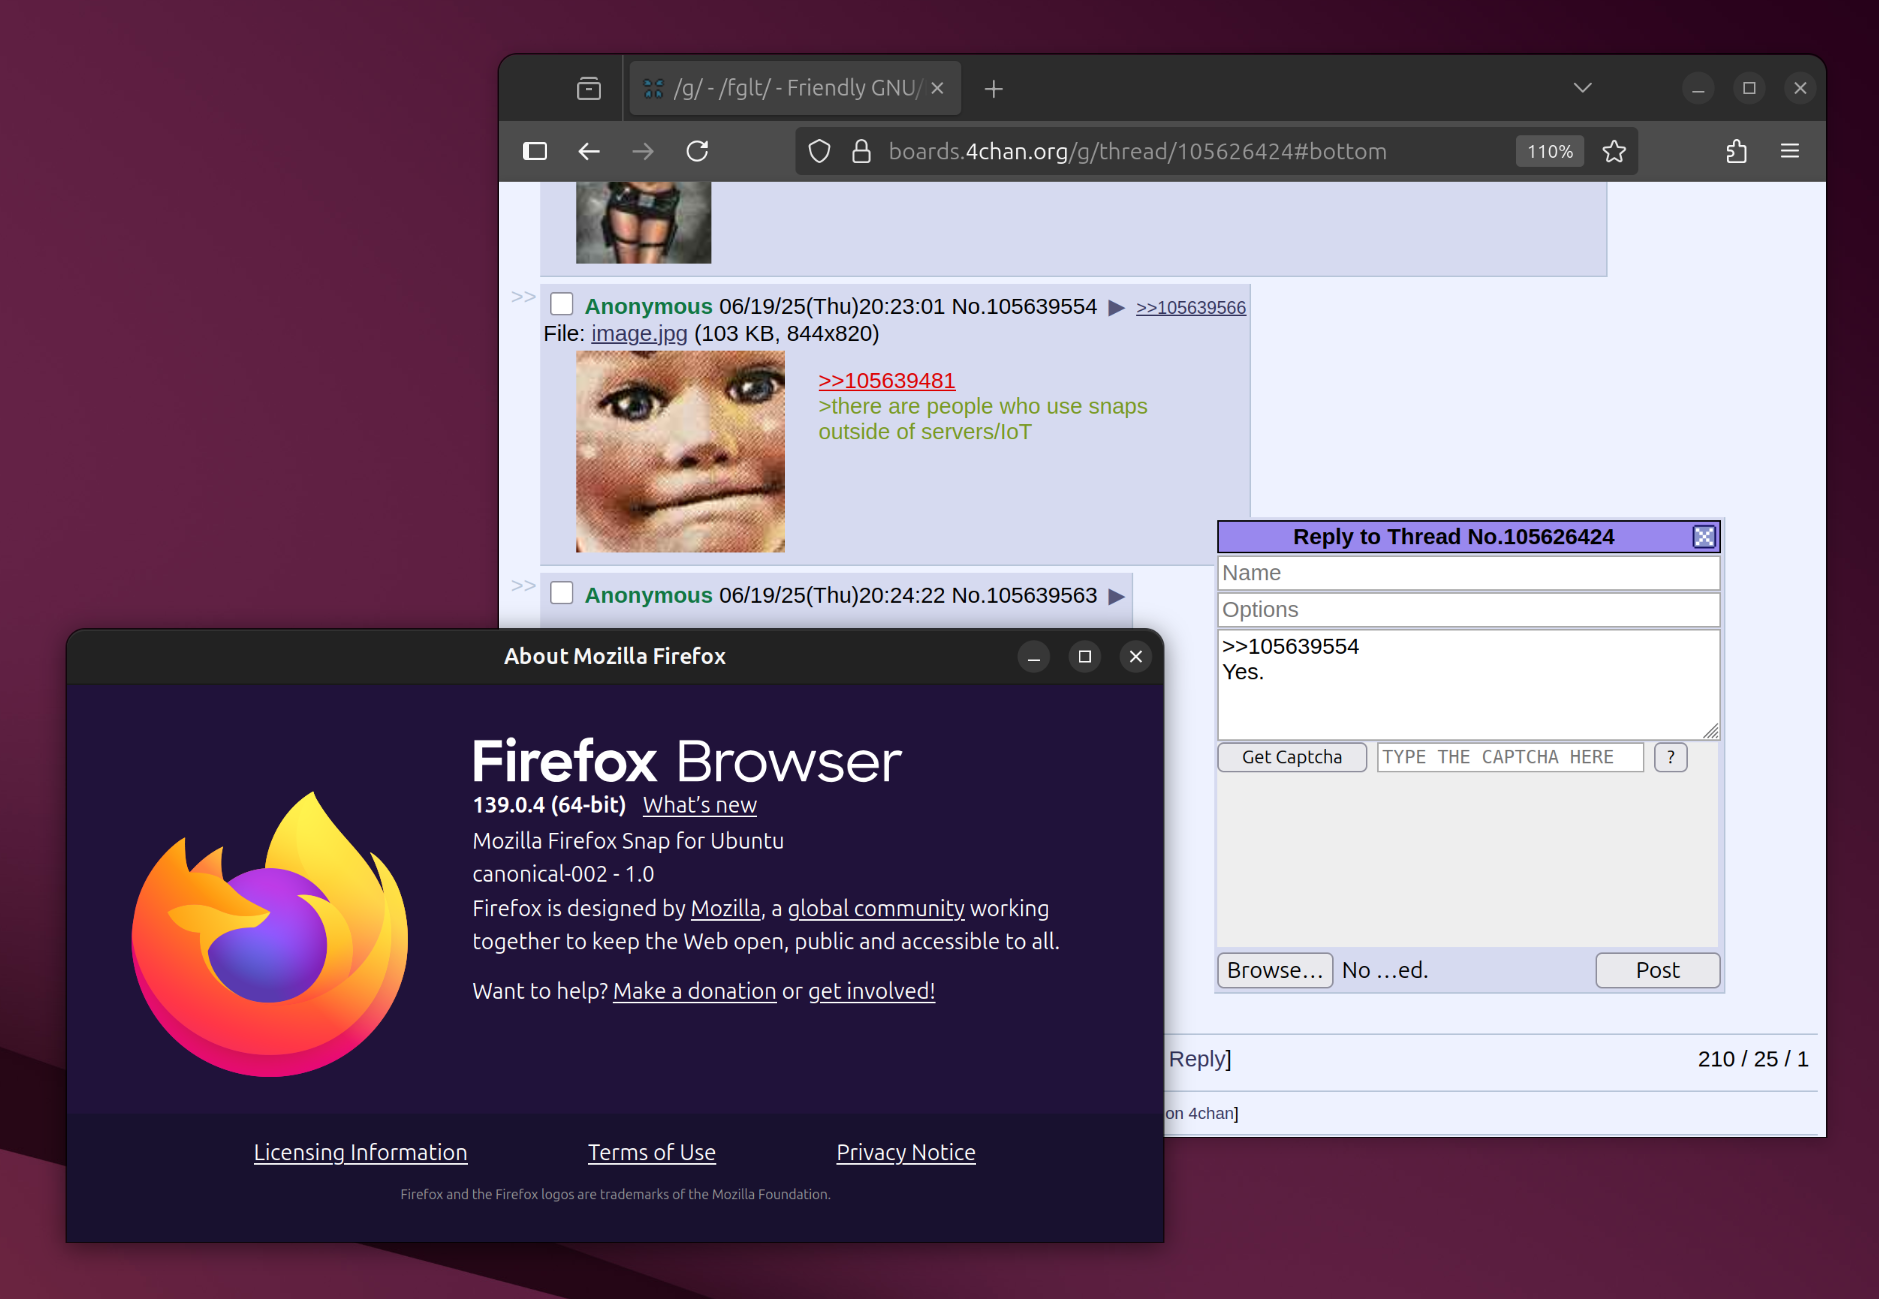1879x1299 pixels.
Task: Go back with the back arrow
Action: point(589,151)
